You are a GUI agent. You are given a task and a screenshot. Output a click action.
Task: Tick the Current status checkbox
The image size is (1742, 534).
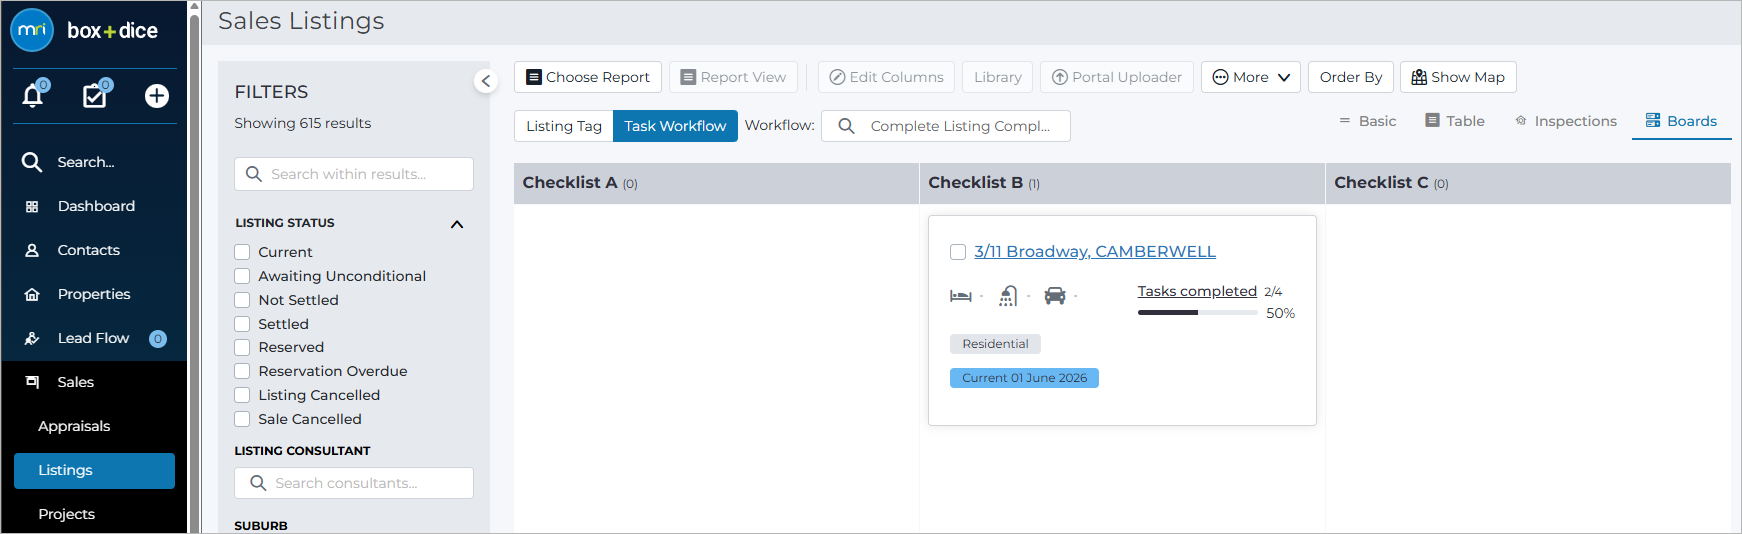click(242, 252)
